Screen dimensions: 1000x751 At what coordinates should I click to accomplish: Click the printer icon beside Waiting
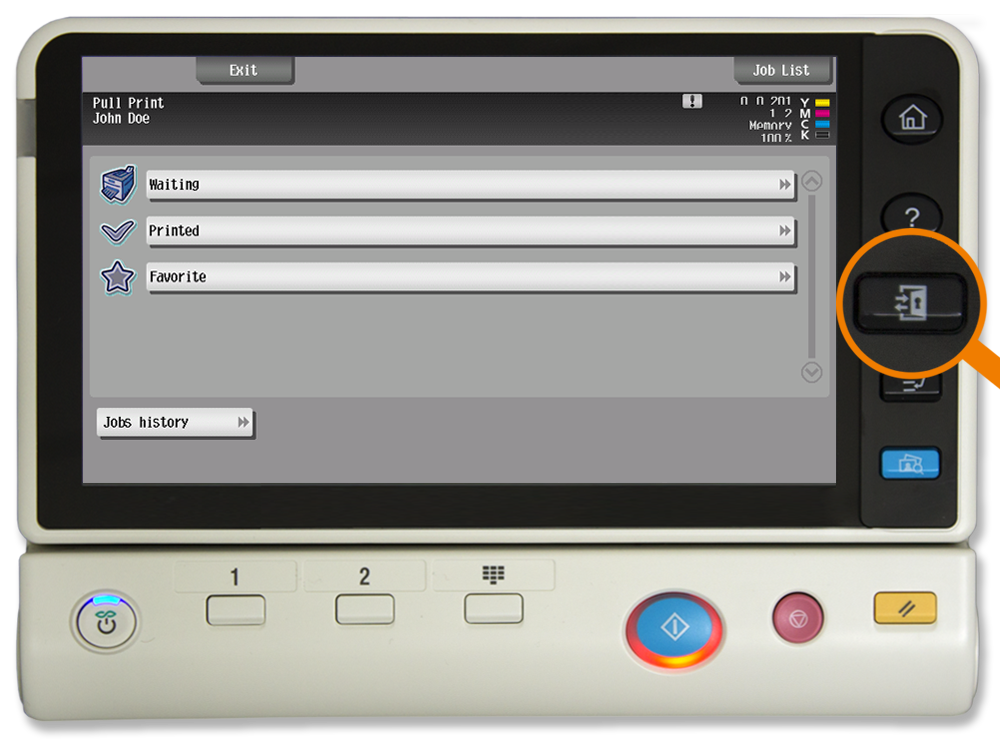[x=118, y=185]
